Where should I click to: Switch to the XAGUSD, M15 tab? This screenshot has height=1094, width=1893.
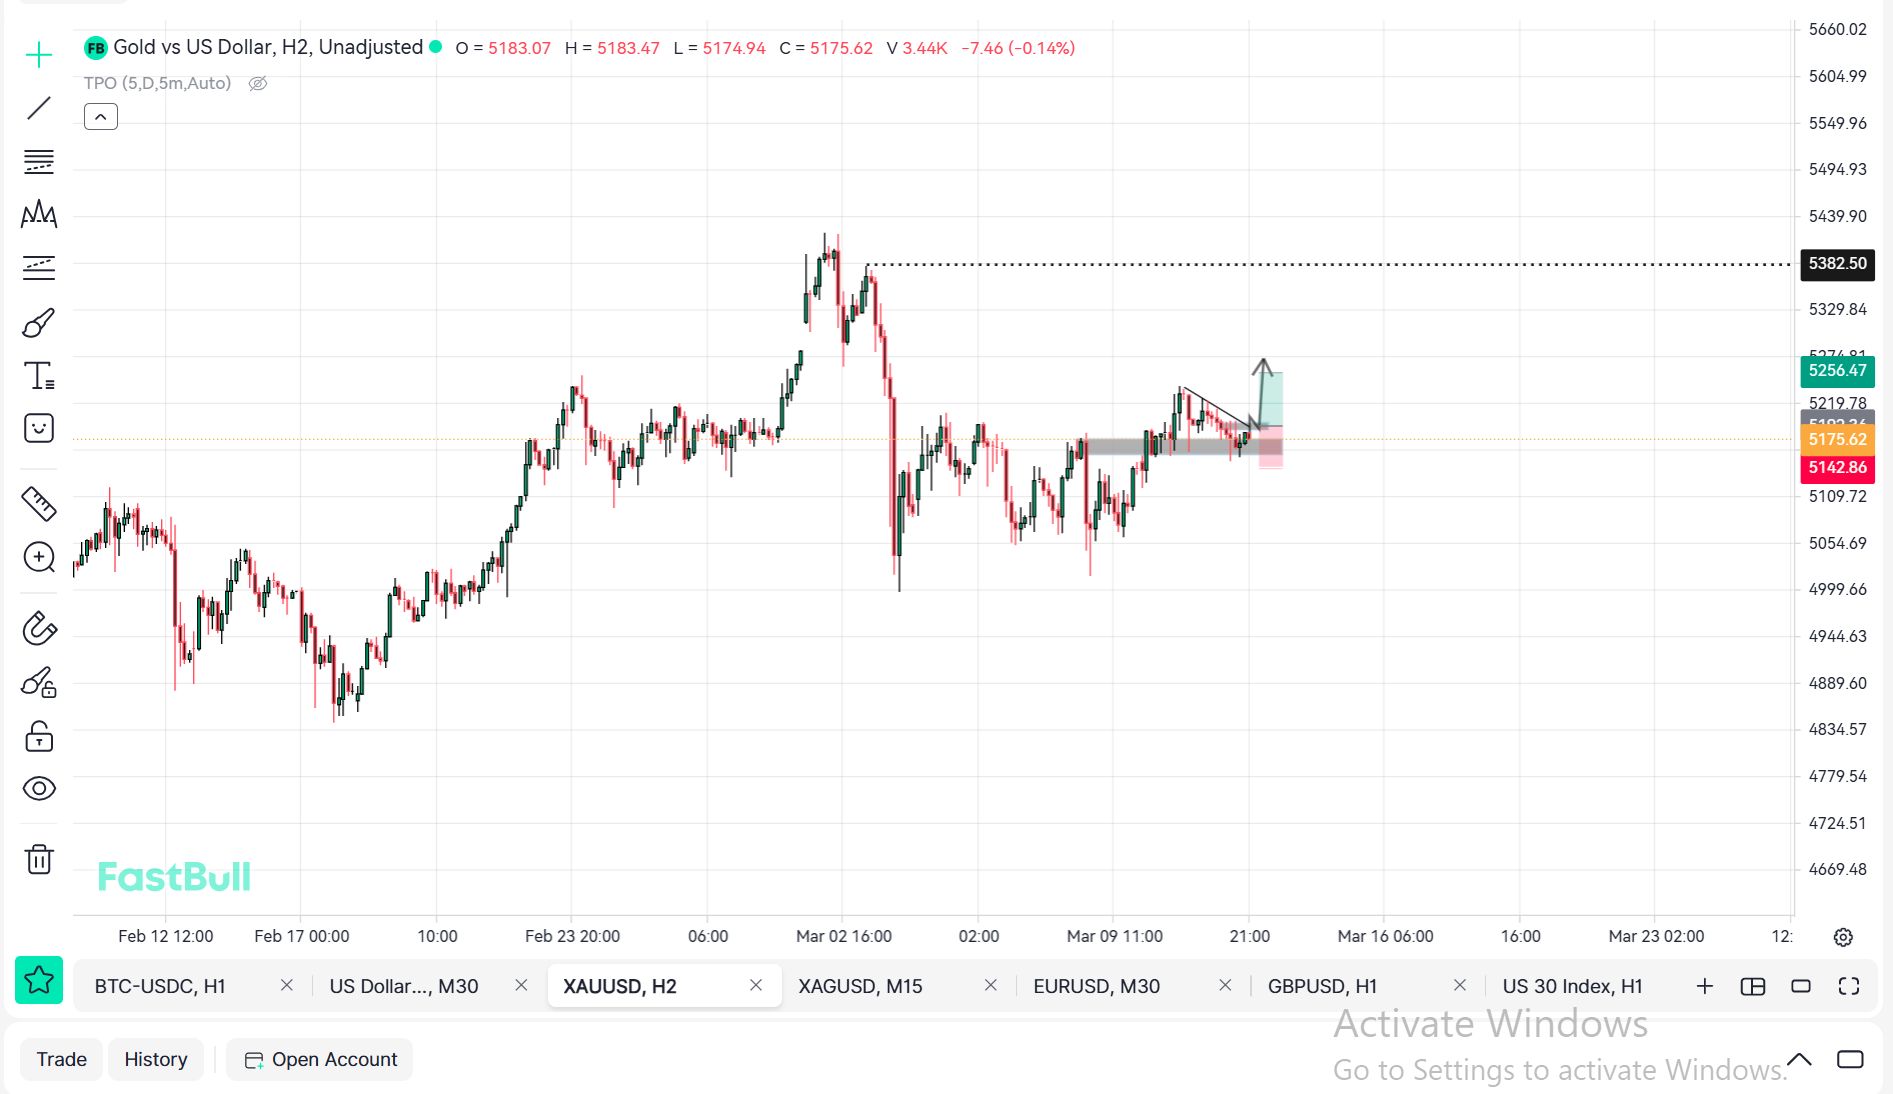tap(860, 987)
